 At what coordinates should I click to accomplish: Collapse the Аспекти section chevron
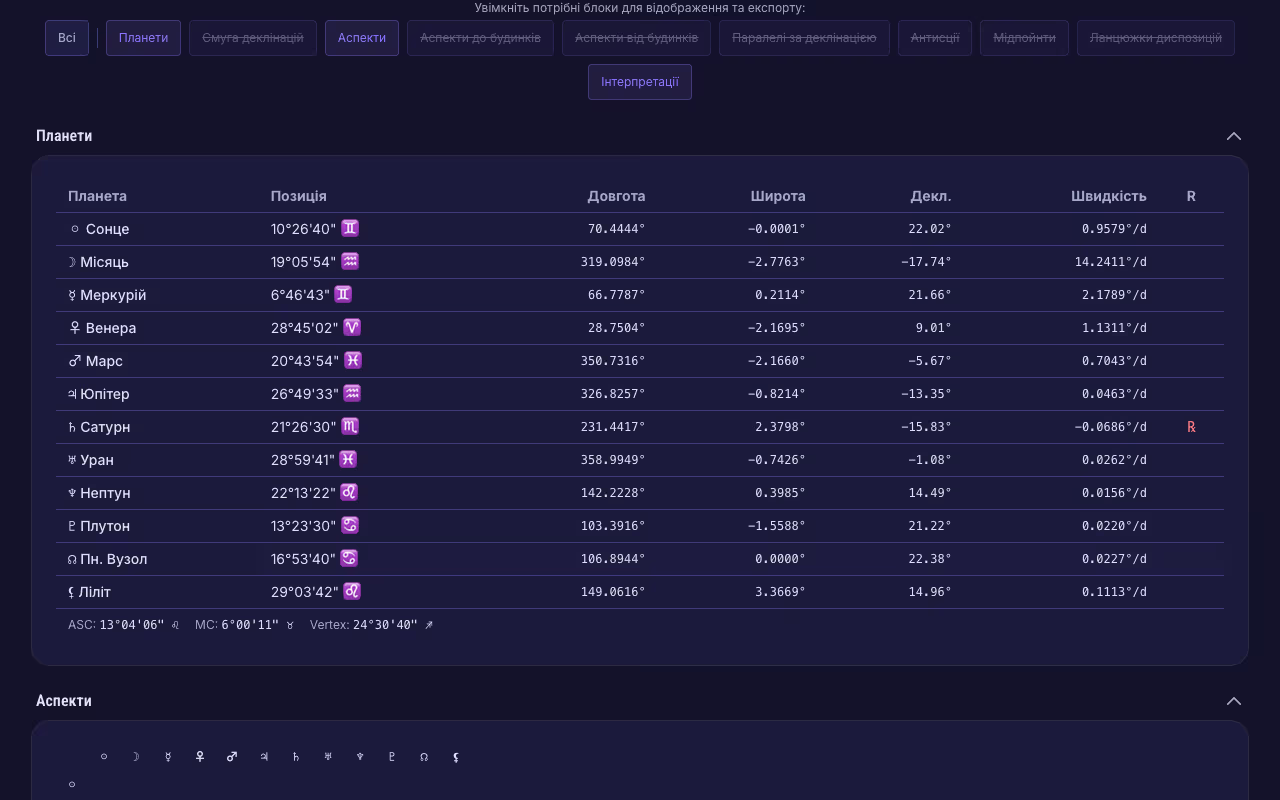[1233, 701]
